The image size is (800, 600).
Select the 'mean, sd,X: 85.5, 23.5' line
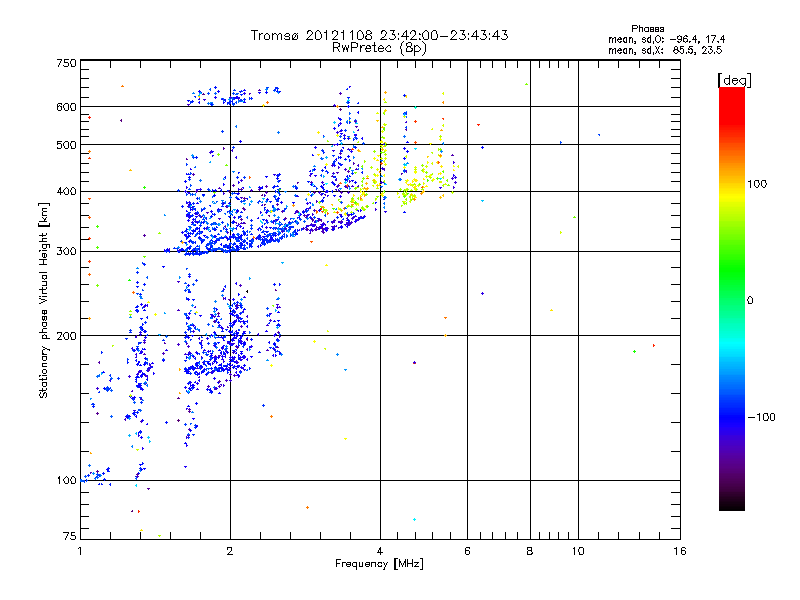(x=665, y=50)
